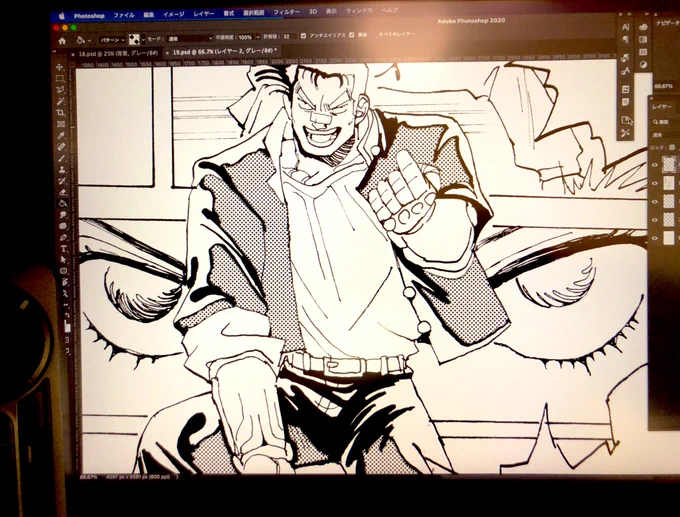Select the Hand tool
The height and width of the screenshot is (517, 680).
[65, 282]
